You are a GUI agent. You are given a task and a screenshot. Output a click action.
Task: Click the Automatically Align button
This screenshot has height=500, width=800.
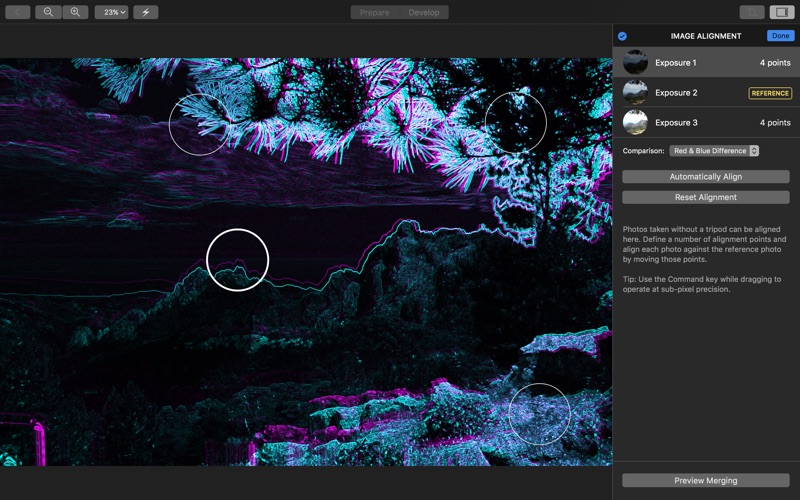(705, 177)
